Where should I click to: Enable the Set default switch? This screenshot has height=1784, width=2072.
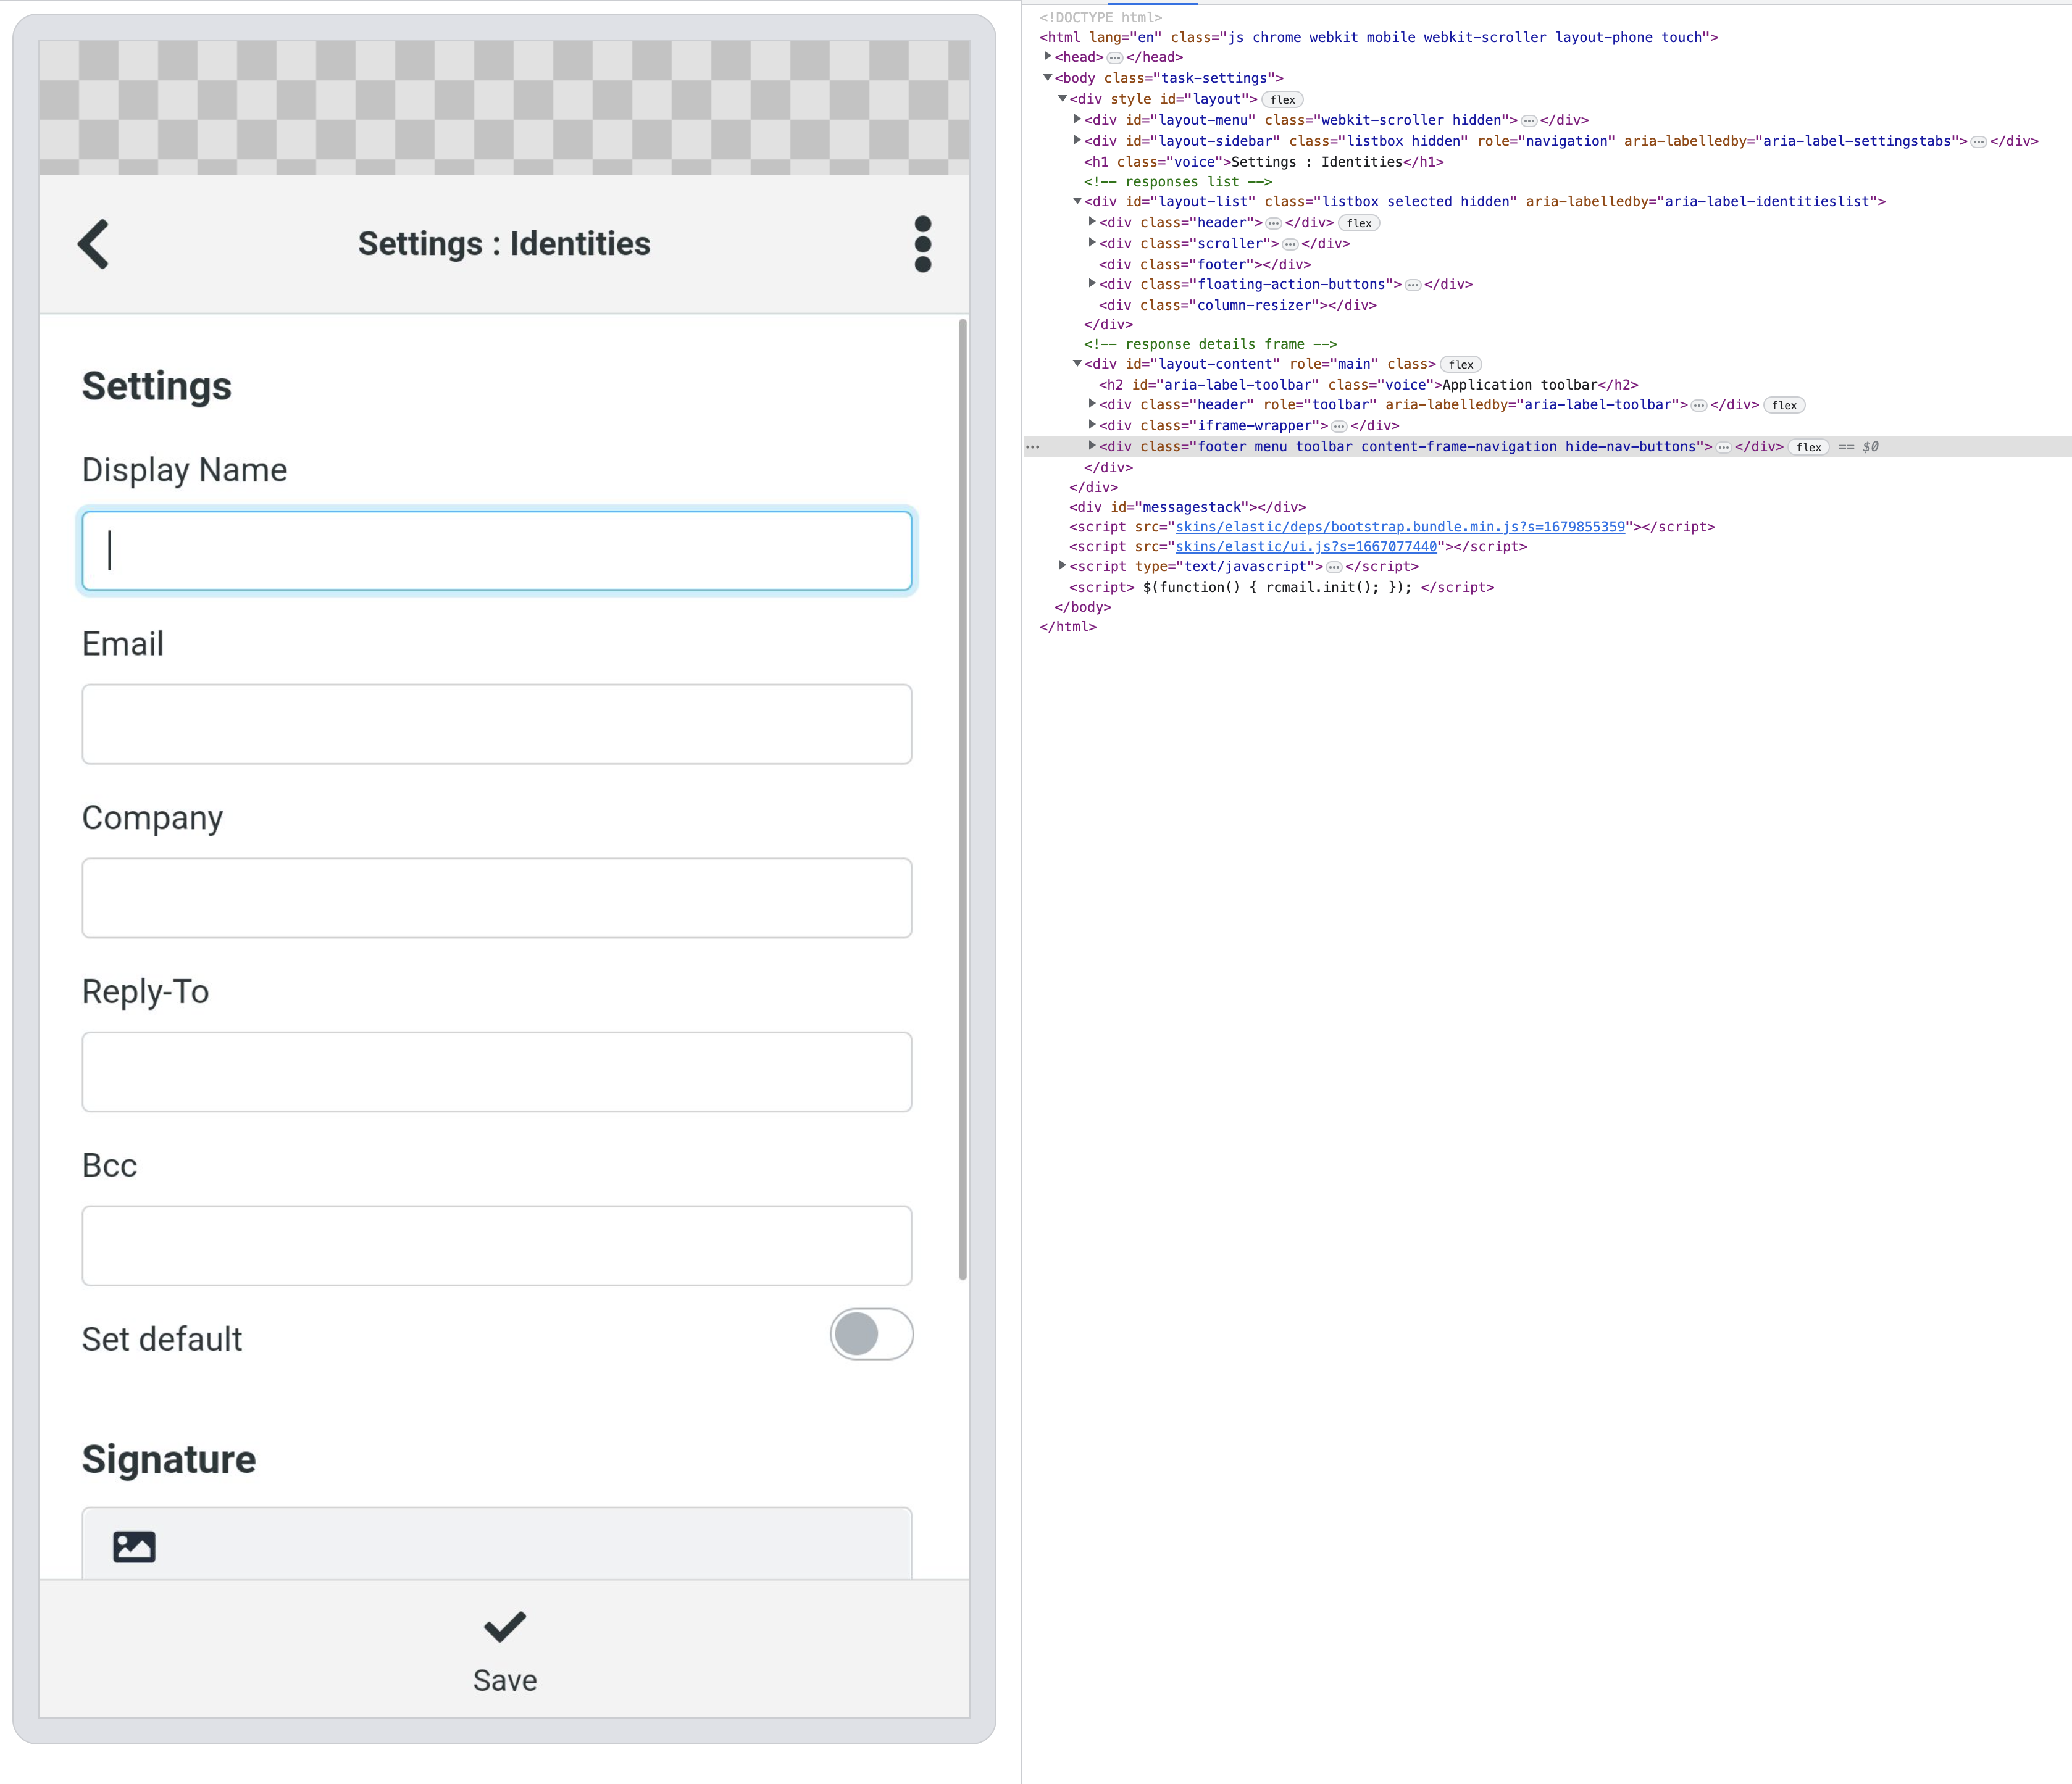point(871,1335)
